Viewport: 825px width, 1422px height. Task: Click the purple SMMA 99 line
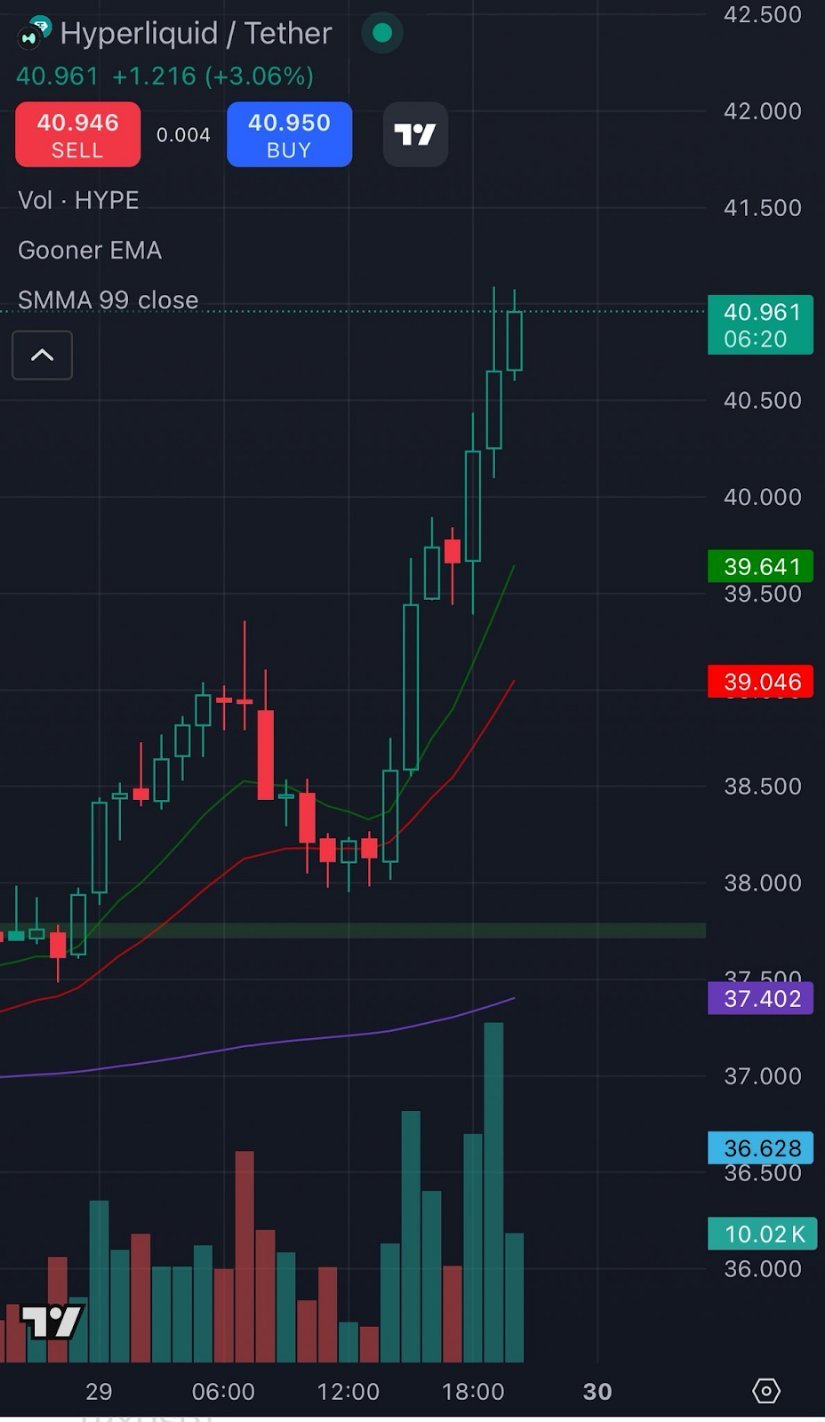258,1045
